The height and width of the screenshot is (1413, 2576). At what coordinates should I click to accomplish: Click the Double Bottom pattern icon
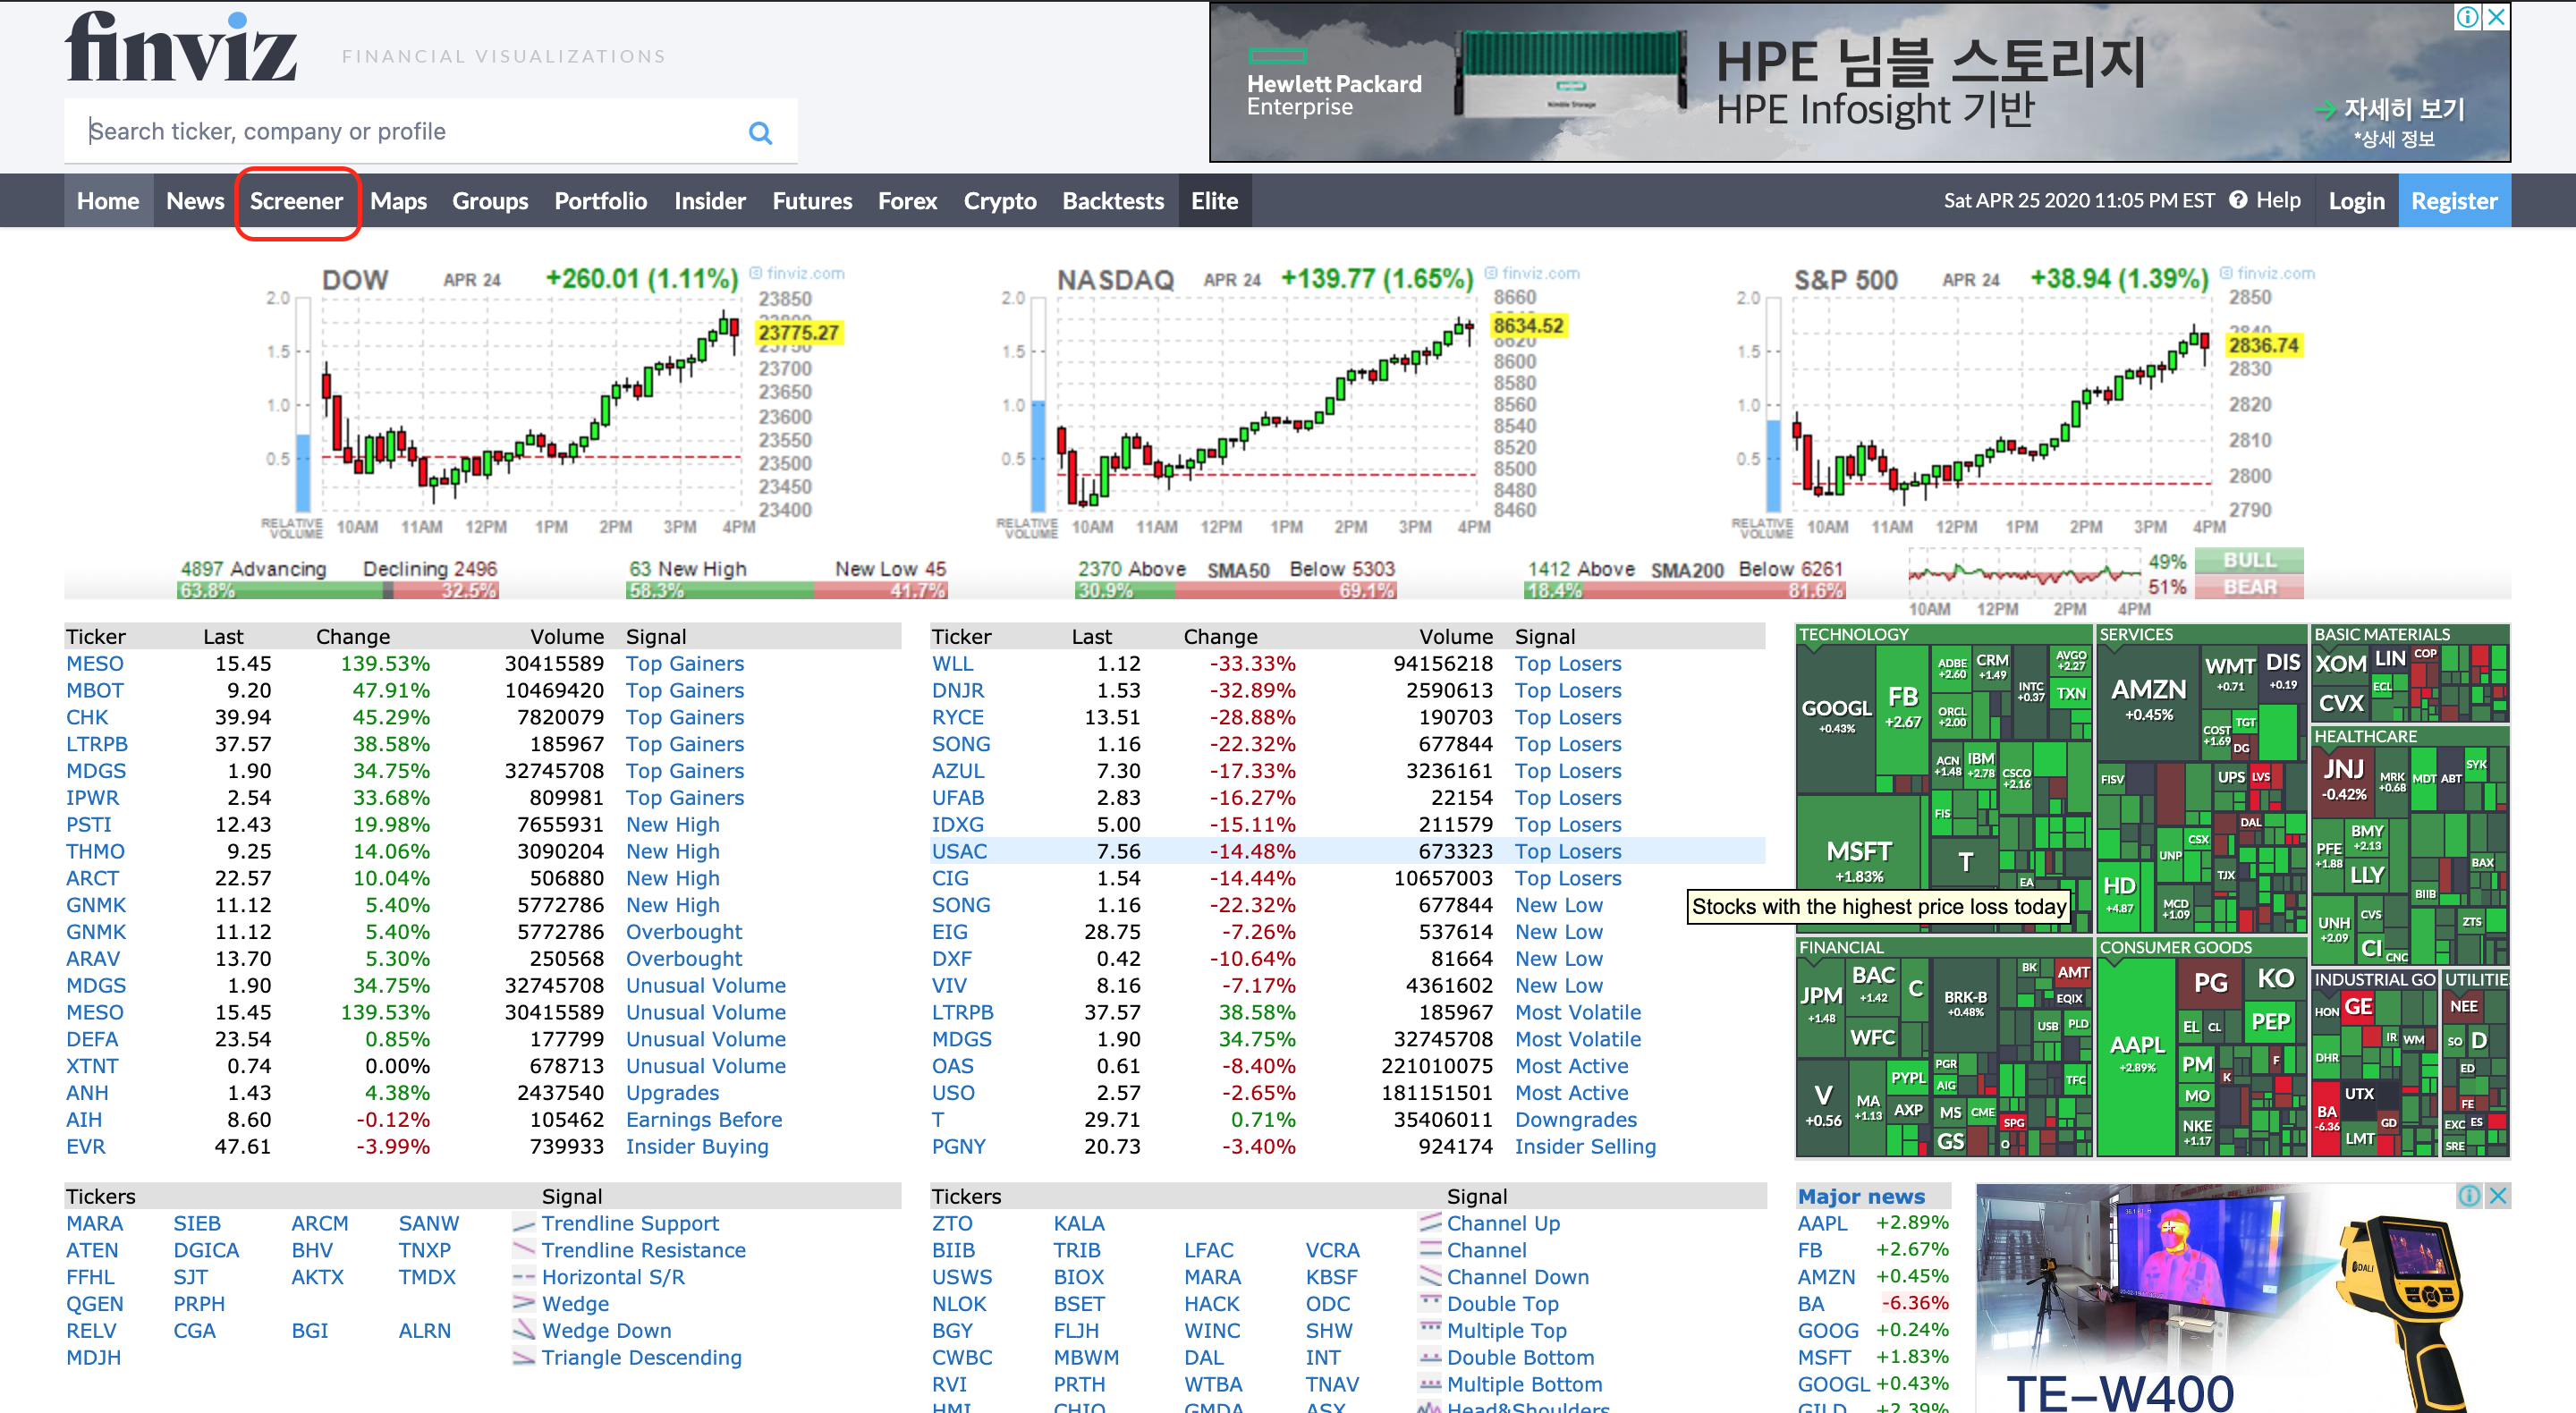pos(1430,1357)
